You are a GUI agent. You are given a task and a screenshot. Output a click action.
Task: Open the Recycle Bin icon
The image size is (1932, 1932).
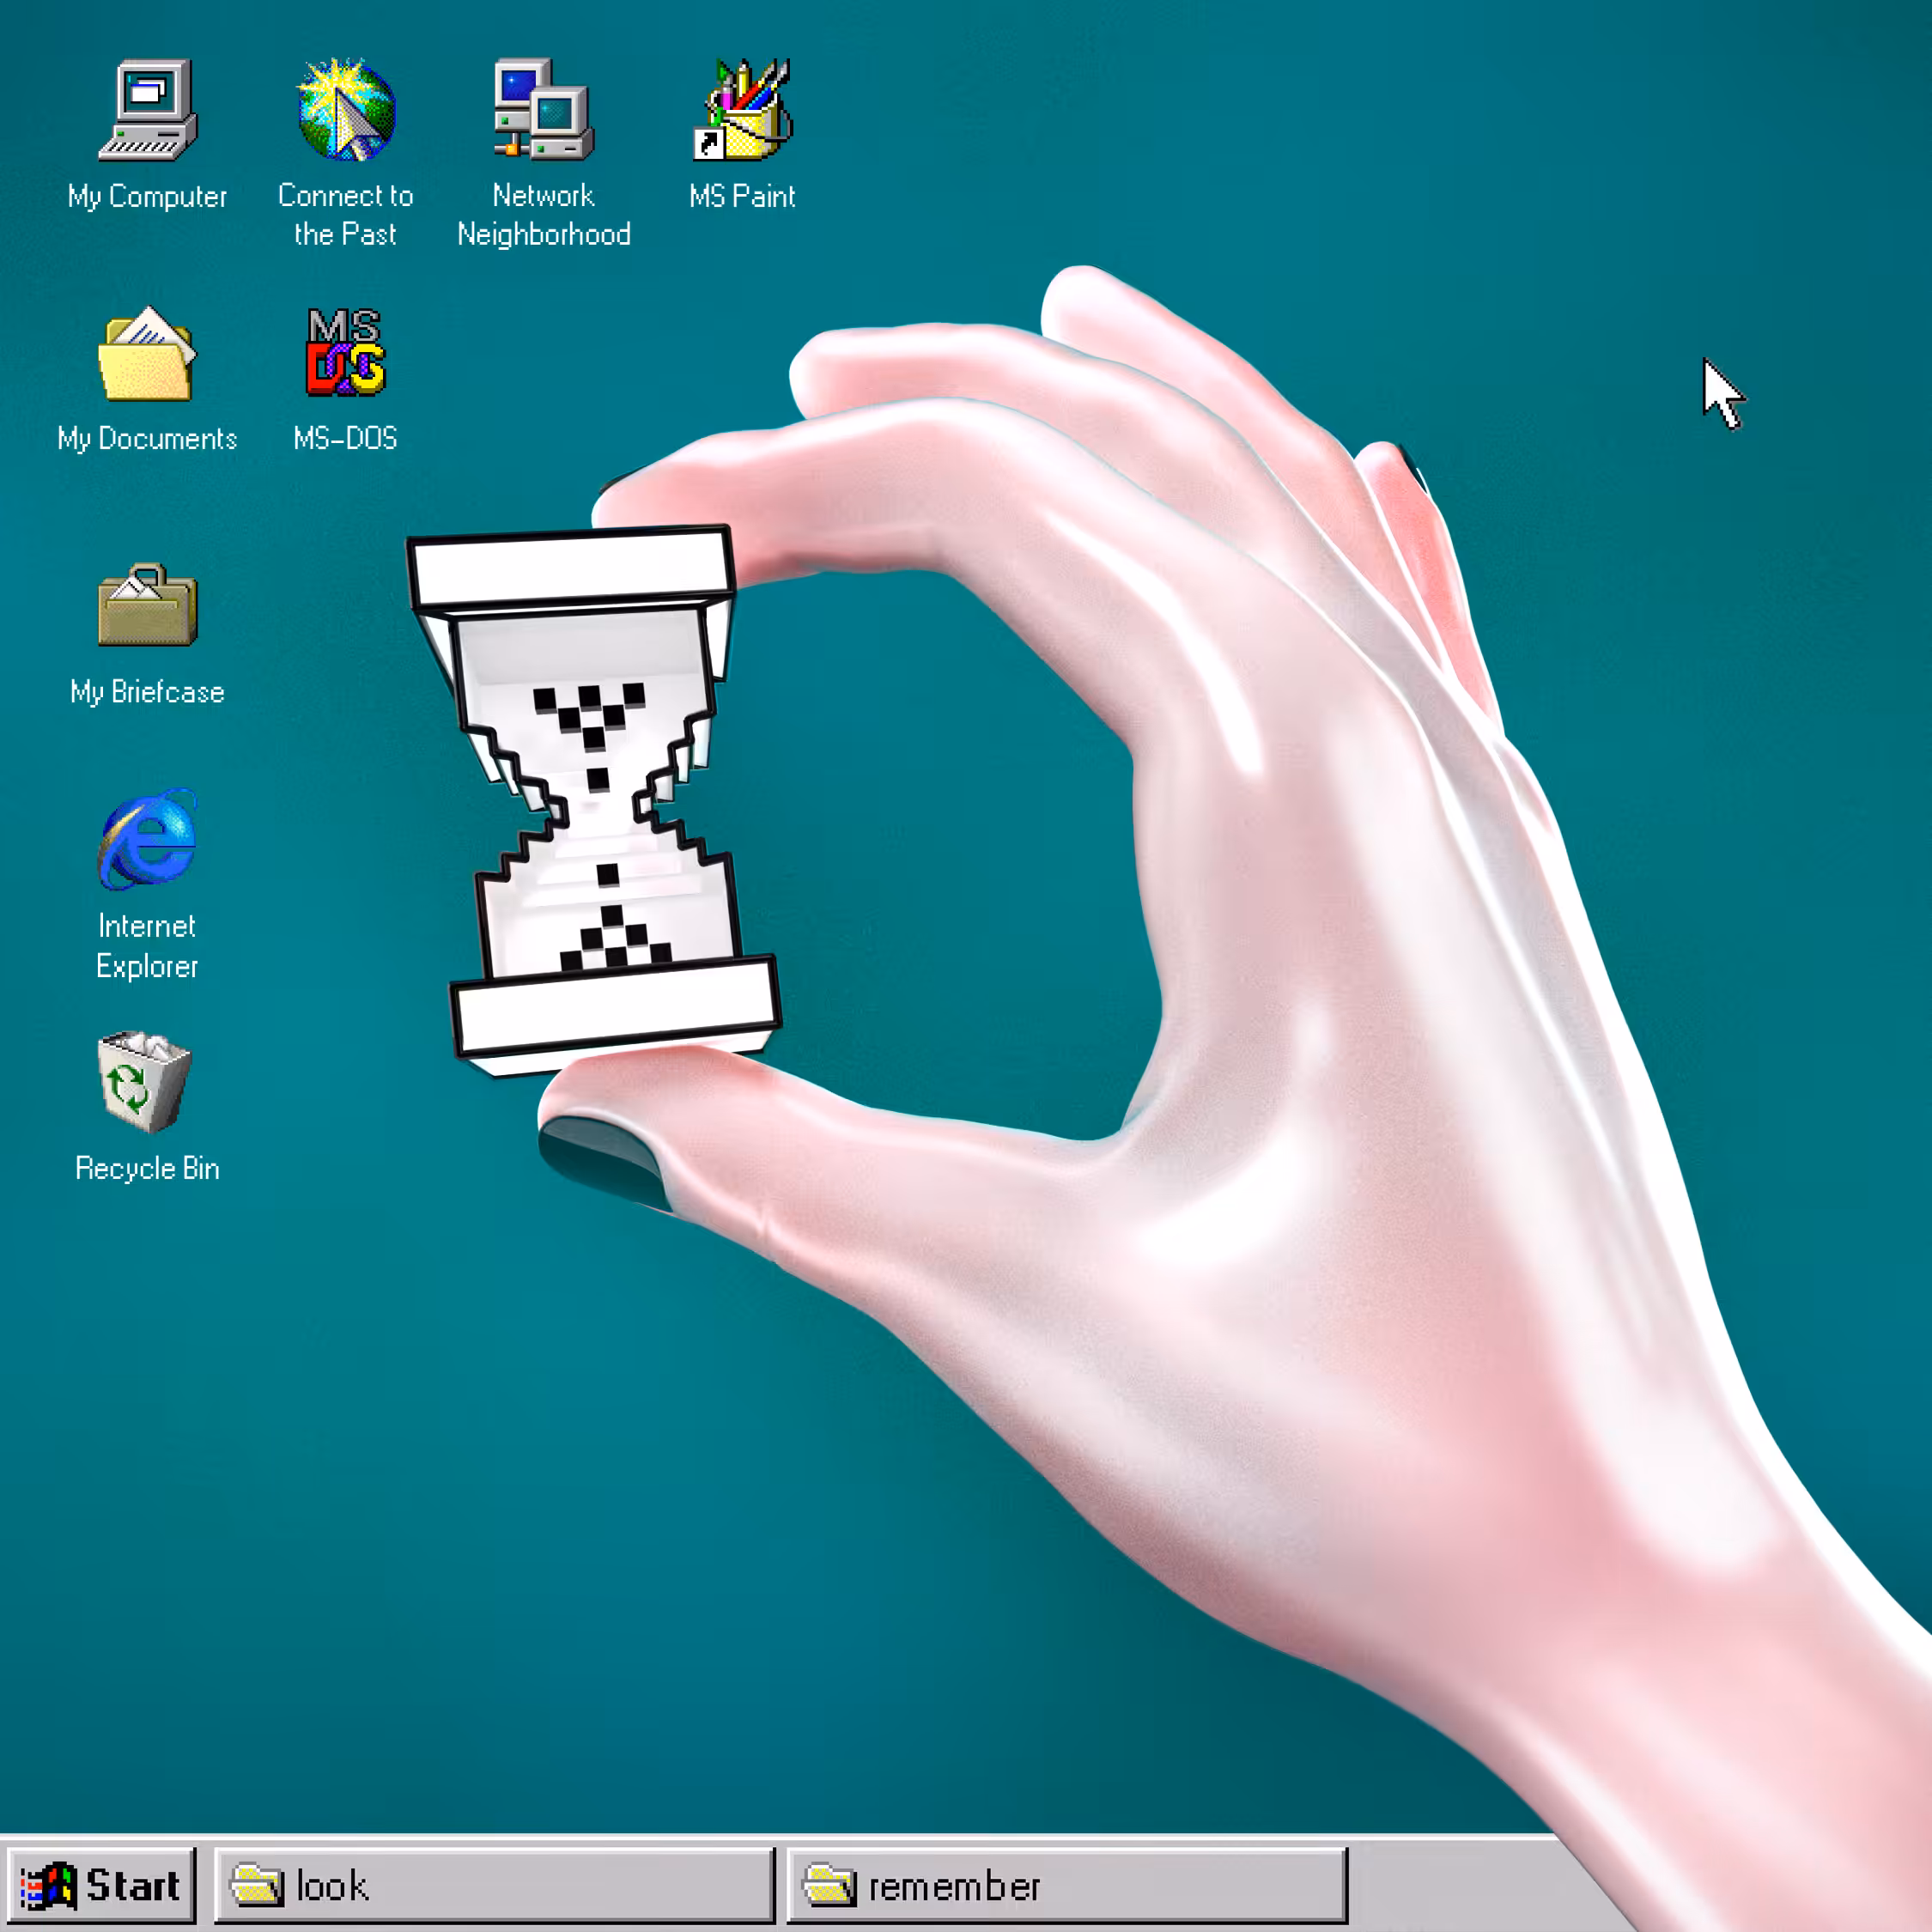(x=146, y=1081)
